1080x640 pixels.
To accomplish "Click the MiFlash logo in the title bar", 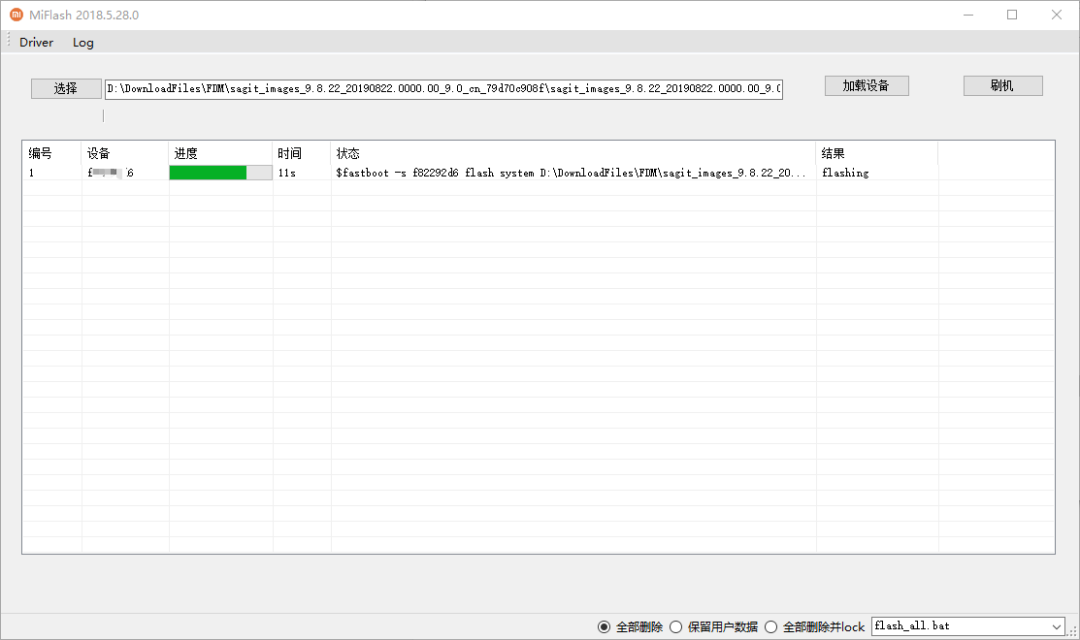I will click(x=14, y=14).
